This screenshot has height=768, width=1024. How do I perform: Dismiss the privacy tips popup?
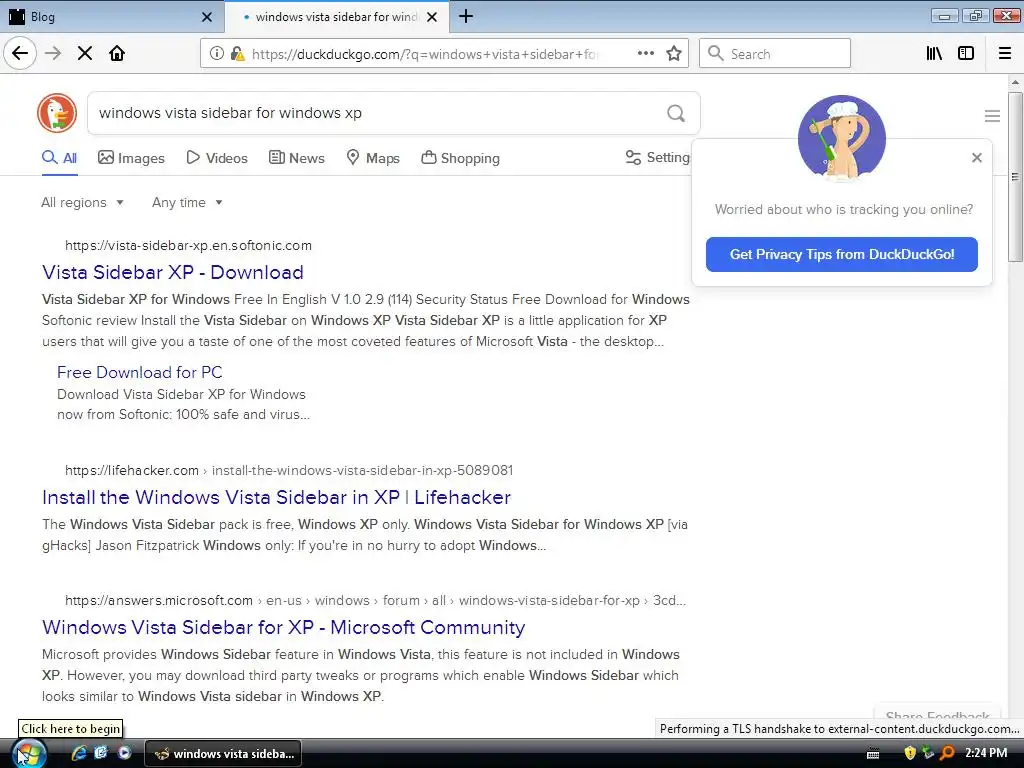point(976,157)
